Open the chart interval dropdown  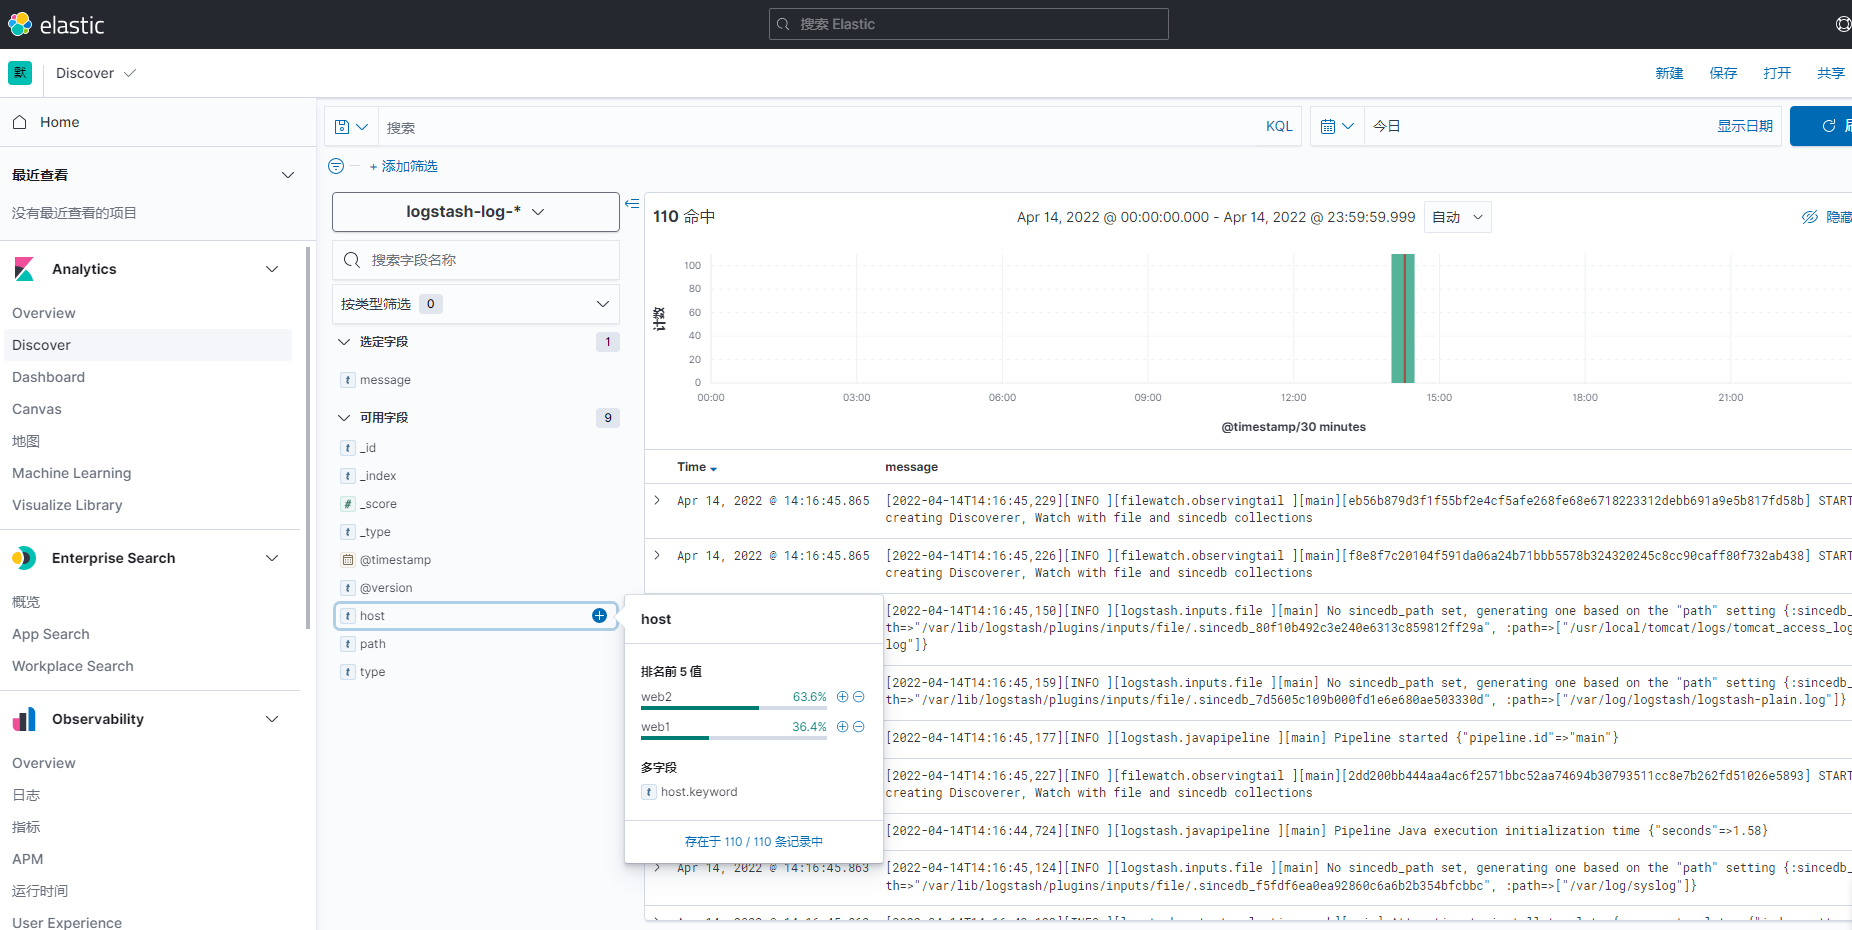[x=1458, y=217]
